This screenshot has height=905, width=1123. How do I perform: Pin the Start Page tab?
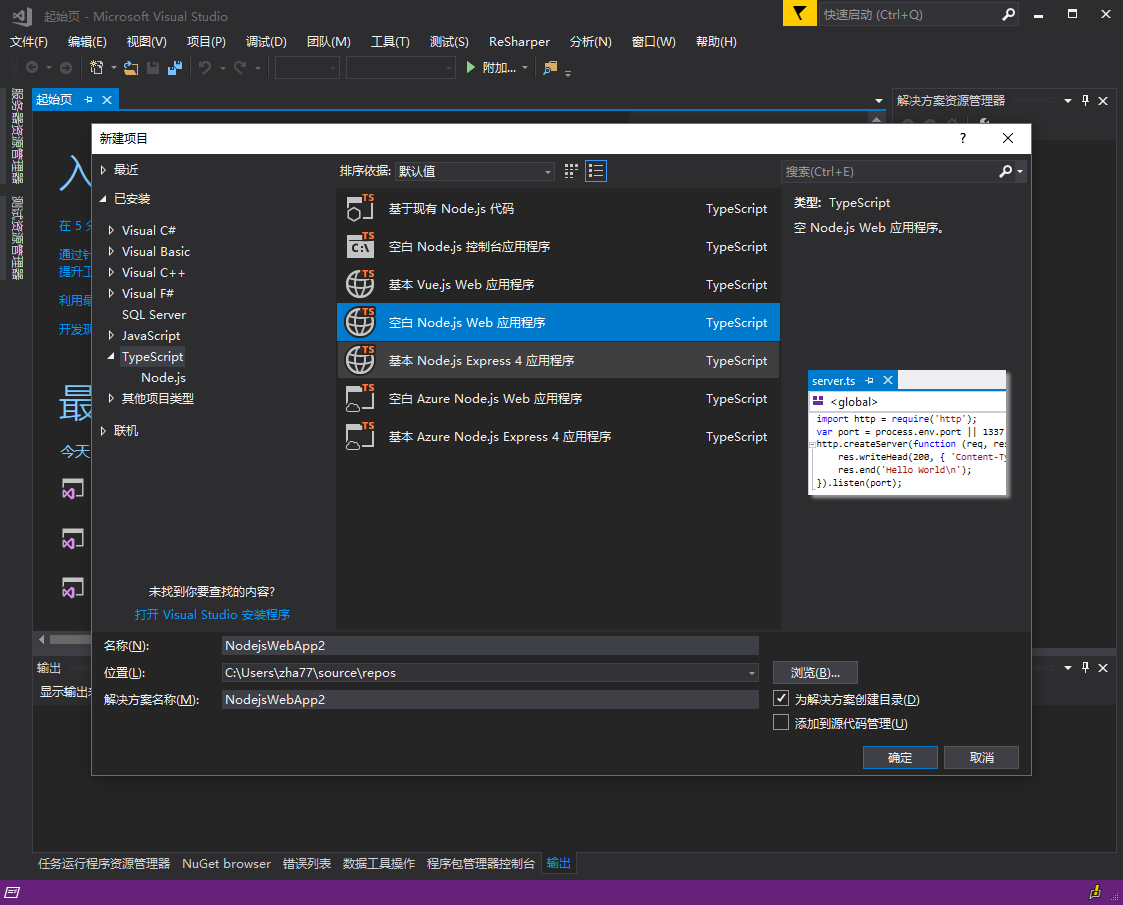tap(88, 100)
